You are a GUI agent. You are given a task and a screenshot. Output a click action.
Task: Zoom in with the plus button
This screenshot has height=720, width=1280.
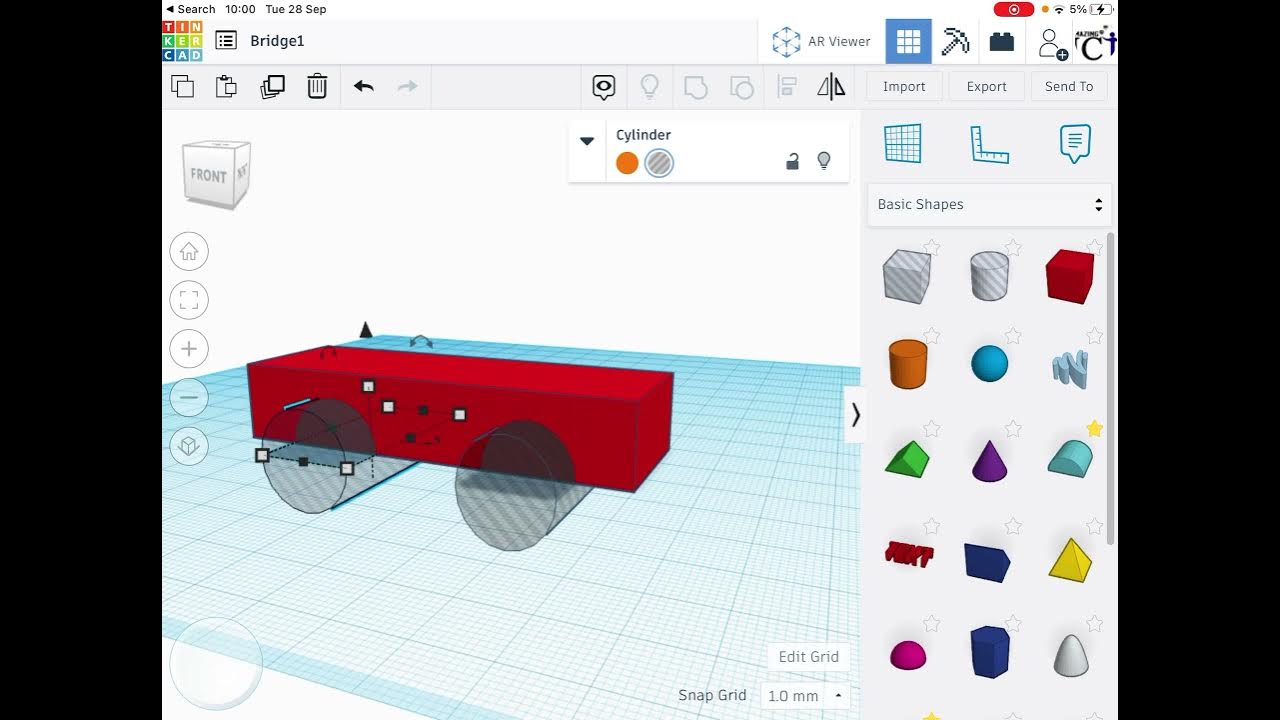click(189, 349)
